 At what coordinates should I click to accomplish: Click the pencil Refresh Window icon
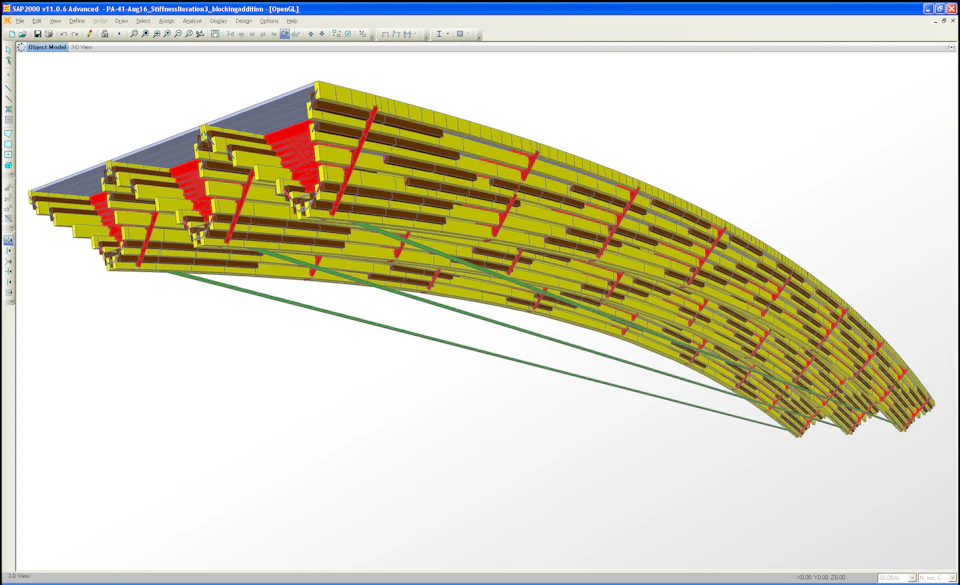click(89, 34)
